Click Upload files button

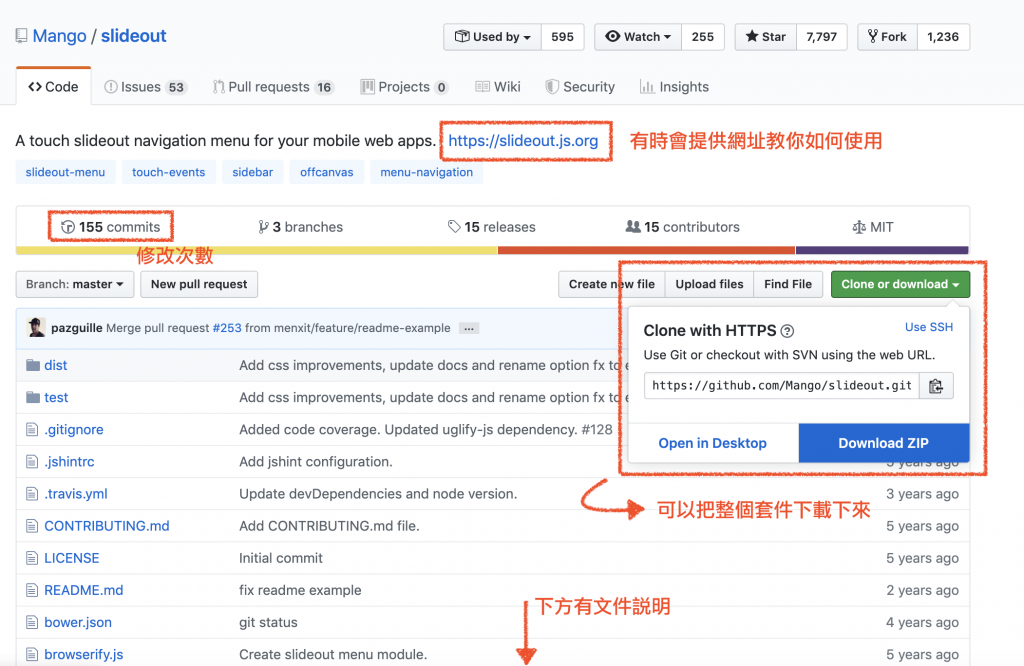coord(709,284)
